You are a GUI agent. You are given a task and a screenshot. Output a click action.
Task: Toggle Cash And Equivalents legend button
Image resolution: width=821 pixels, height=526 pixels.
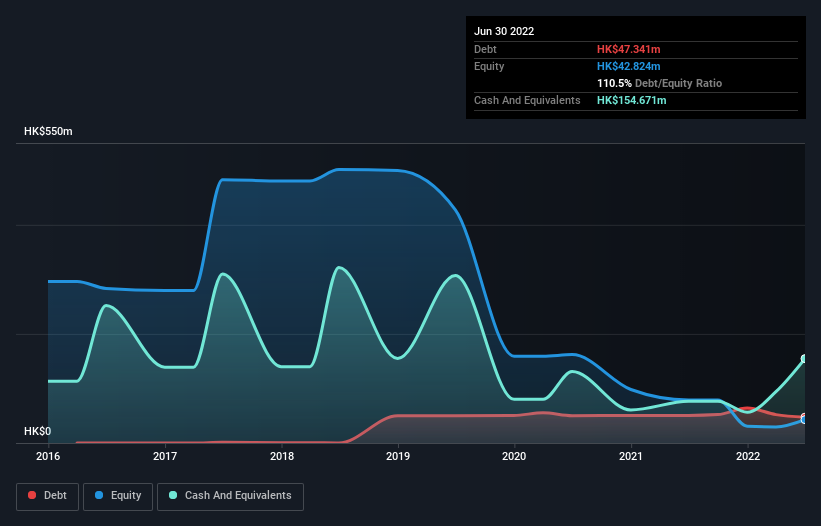click(230, 496)
